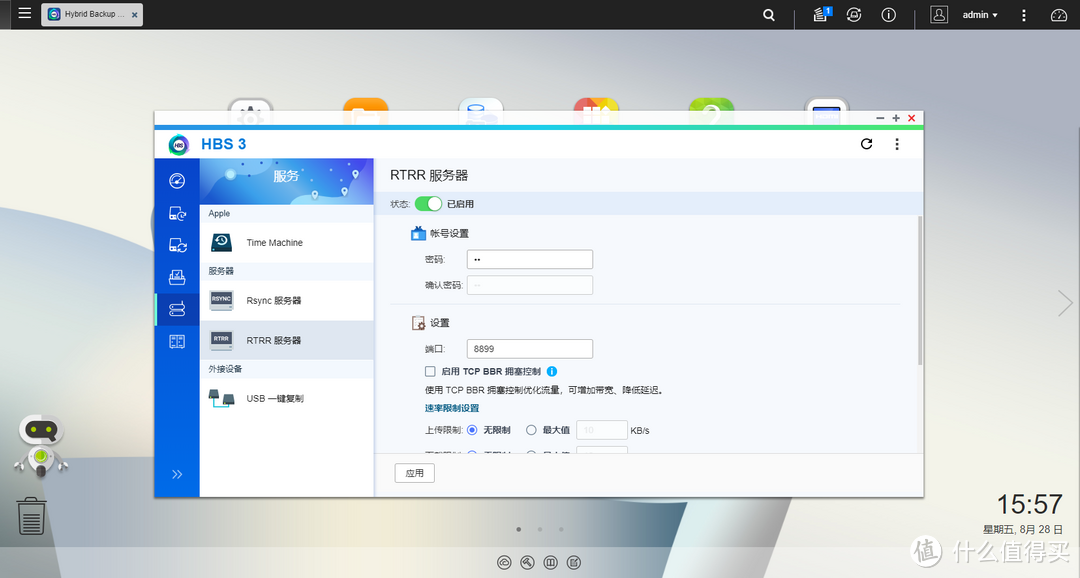Image resolution: width=1080 pixels, height=578 pixels.
Task: Close the Hybrid Backup taskbar tab
Action: coord(134,14)
